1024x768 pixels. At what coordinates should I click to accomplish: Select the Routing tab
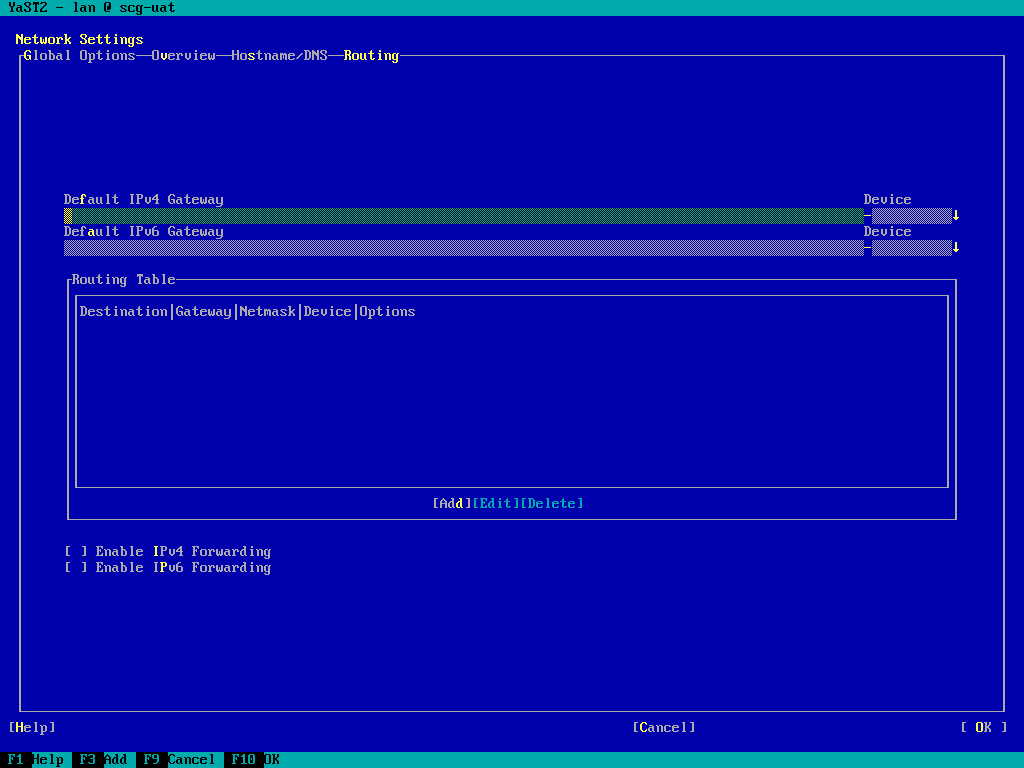(x=371, y=56)
